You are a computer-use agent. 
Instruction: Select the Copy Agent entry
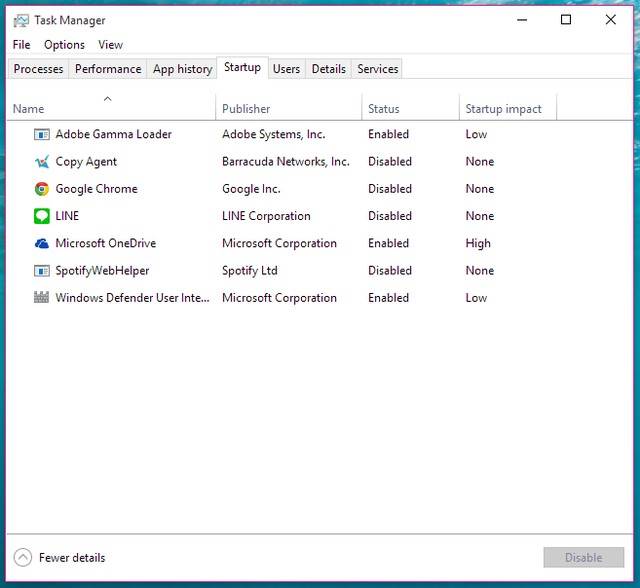86,162
